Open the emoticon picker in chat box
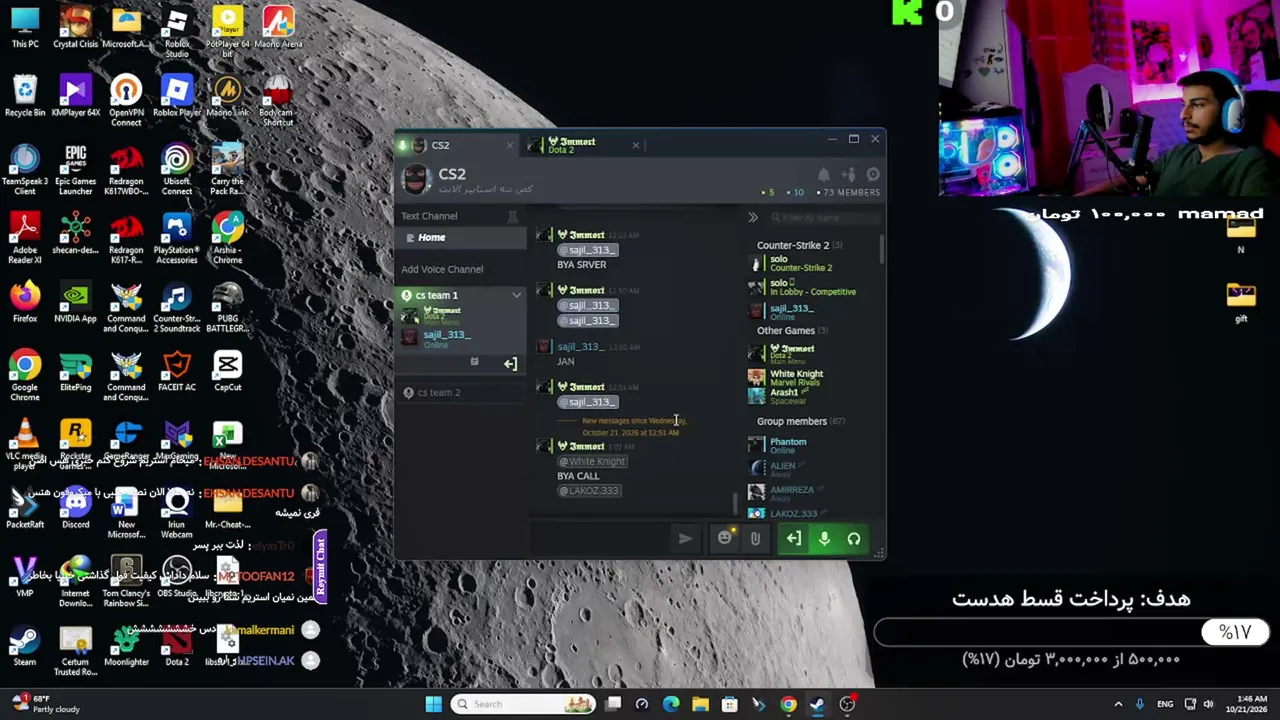1280x720 pixels. [x=725, y=539]
